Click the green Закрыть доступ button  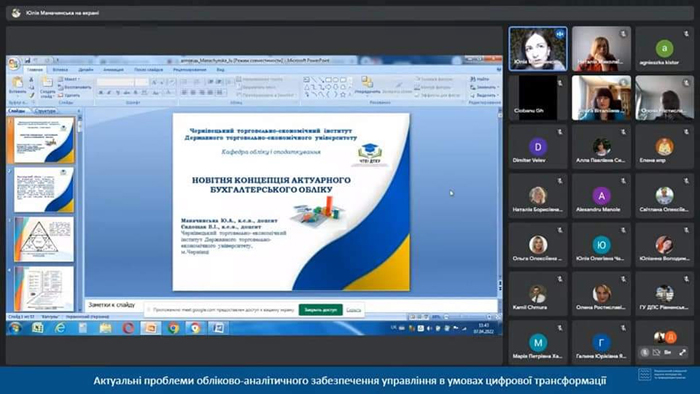321,310
